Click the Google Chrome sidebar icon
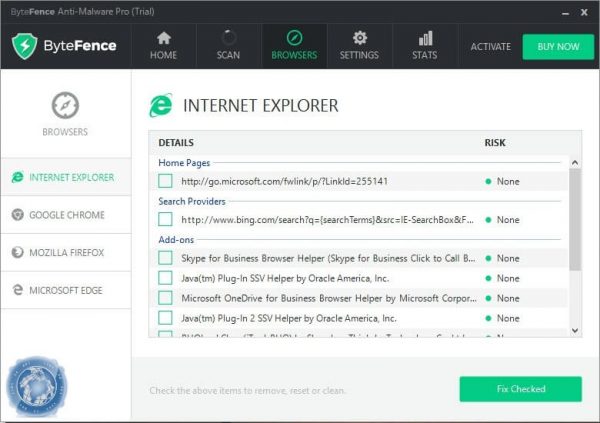 point(18,215)
